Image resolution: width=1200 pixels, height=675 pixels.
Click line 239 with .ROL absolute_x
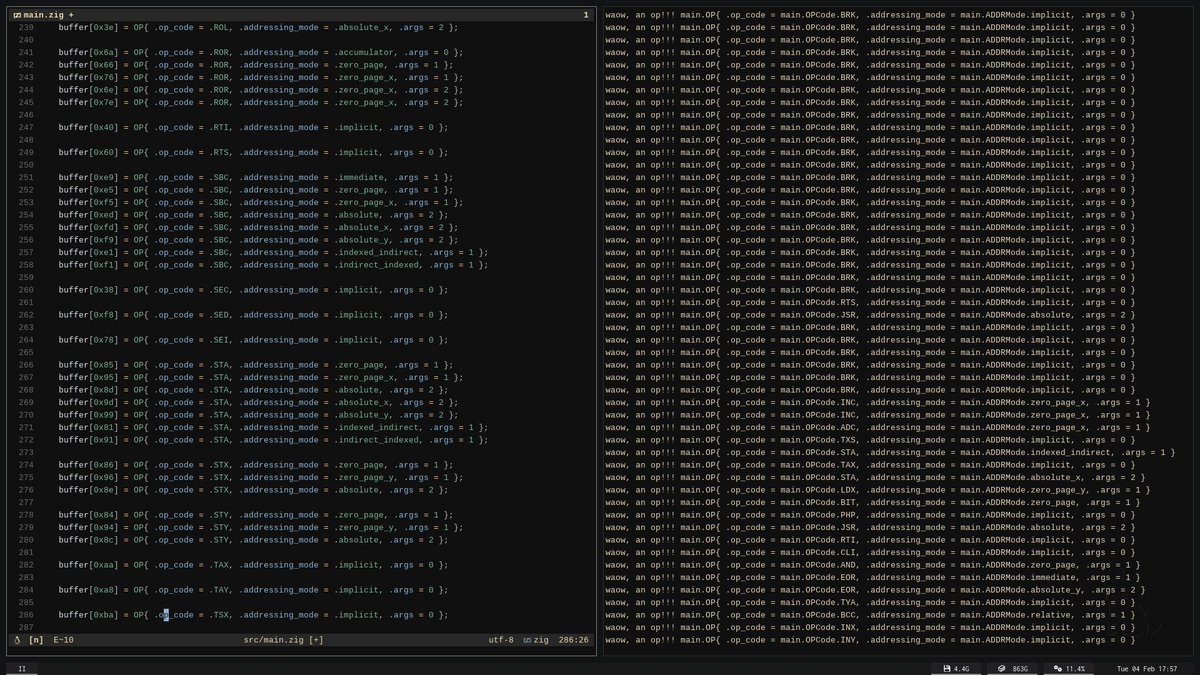click(260, 27)
